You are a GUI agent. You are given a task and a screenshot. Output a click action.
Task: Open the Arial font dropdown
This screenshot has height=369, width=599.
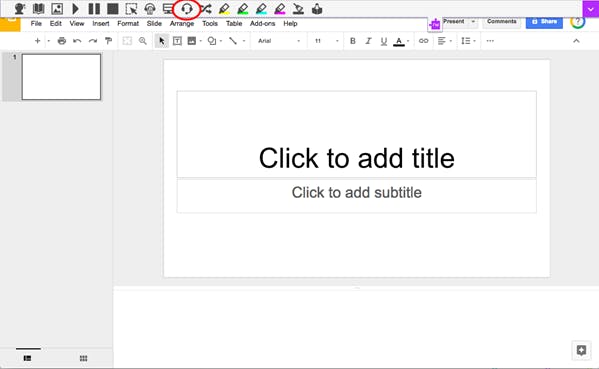pyautogui.click(x=279, y=41)
